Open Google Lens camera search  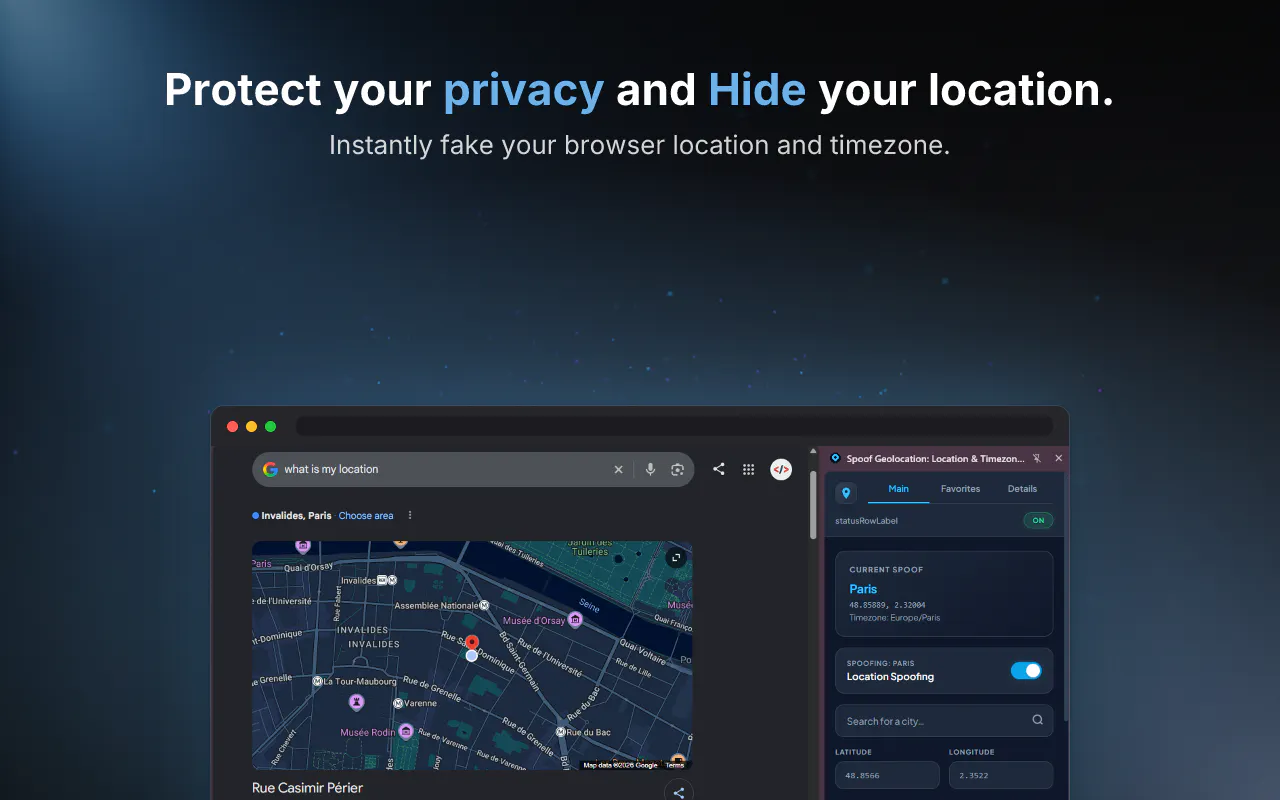pyautogui.click(x=677, y=469)
